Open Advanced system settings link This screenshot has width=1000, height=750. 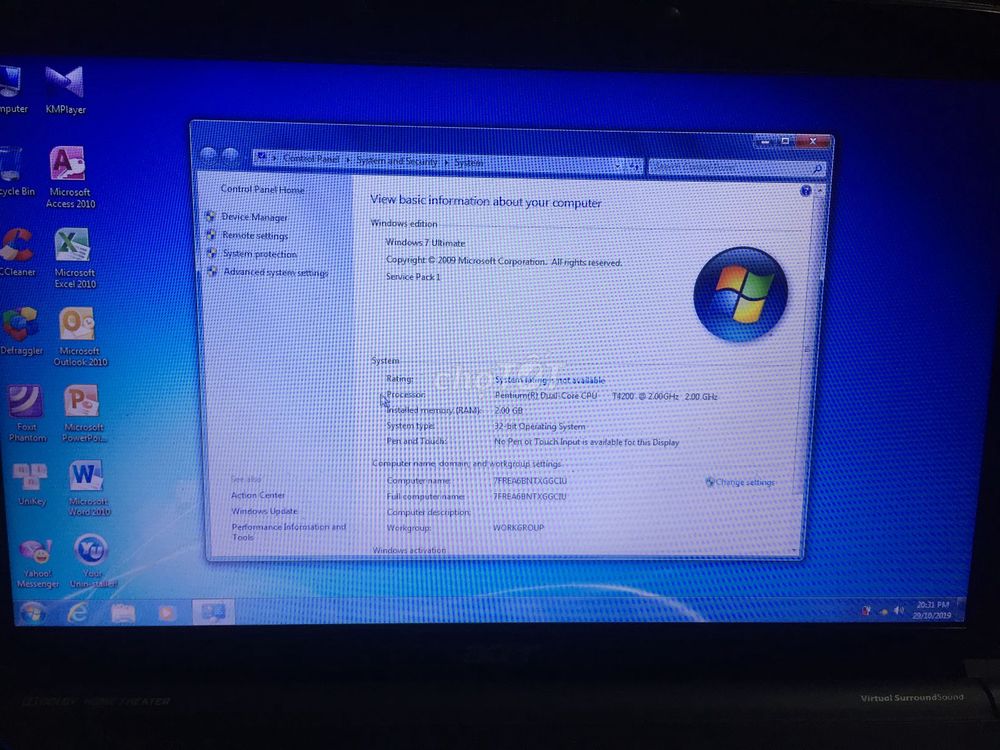(276, 272)
